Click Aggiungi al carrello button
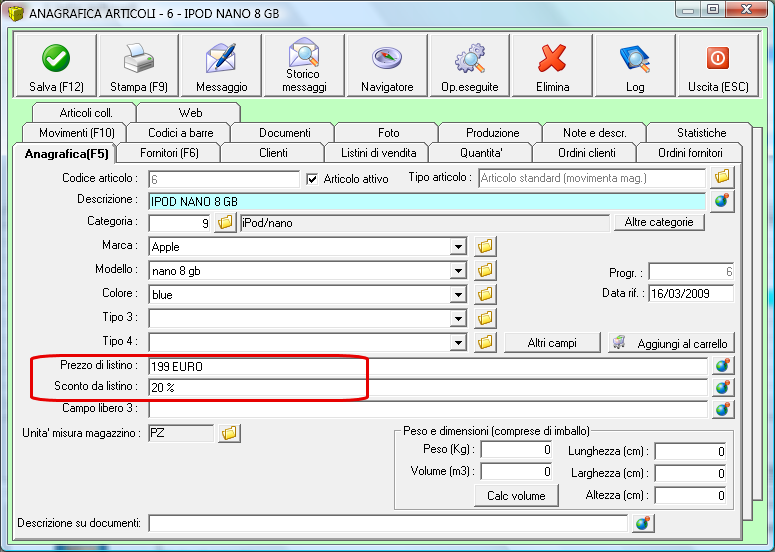 pos(671,342)
